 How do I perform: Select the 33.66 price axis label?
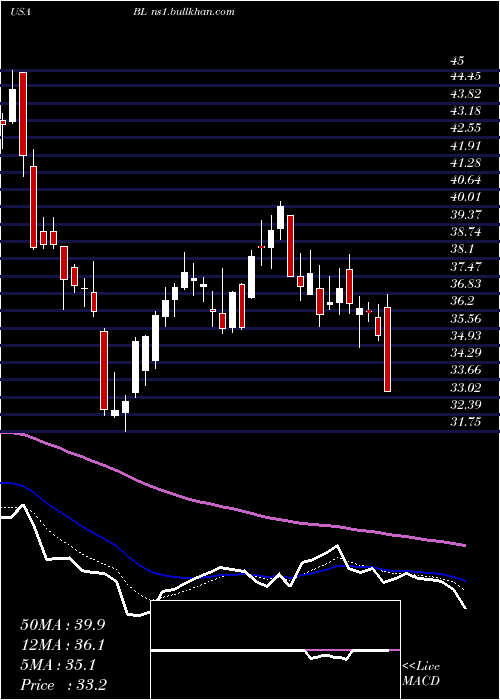pyautogui.click(x=466, y=370)
